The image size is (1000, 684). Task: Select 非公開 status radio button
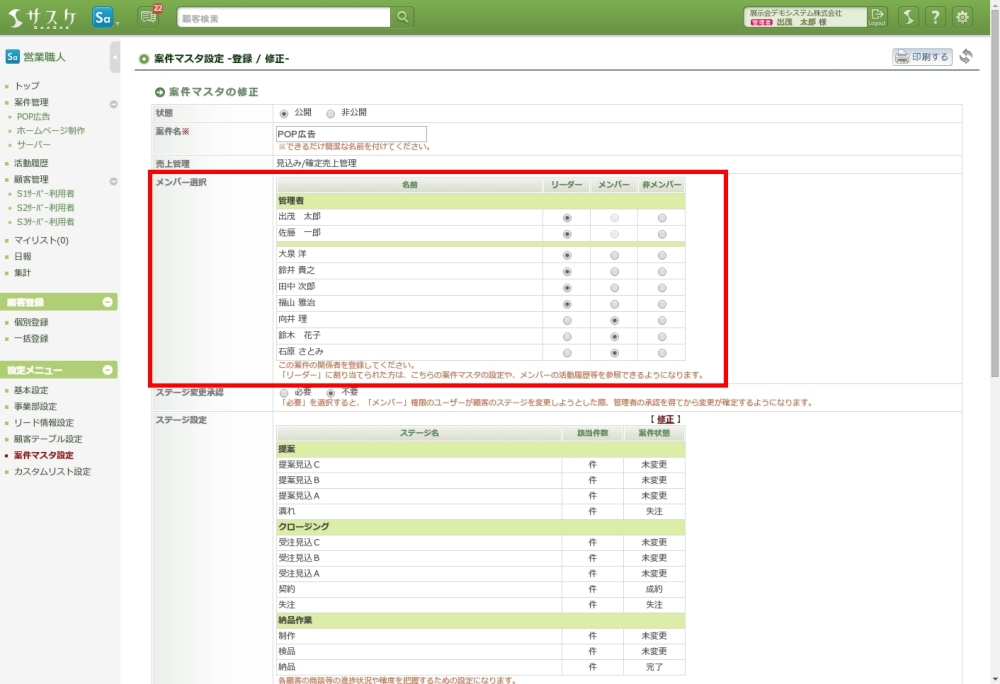330,113
